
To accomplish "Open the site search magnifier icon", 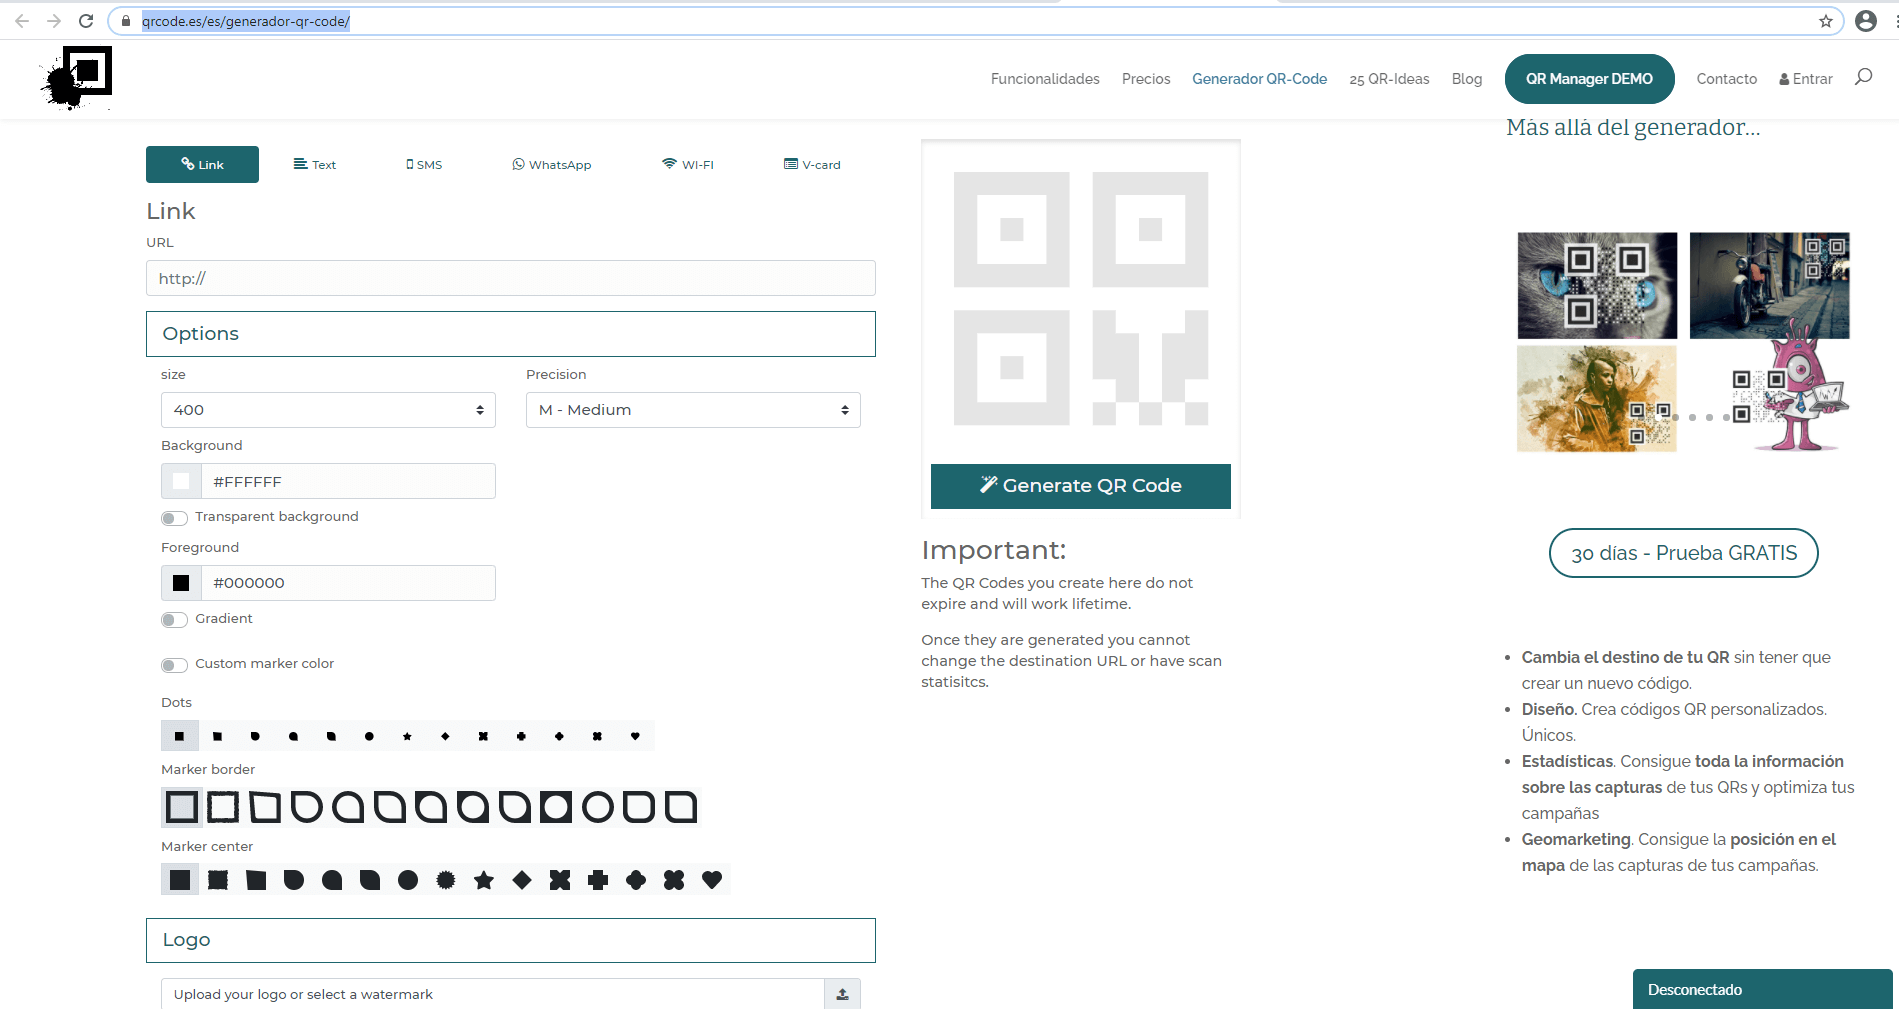I will (1863, 77).
